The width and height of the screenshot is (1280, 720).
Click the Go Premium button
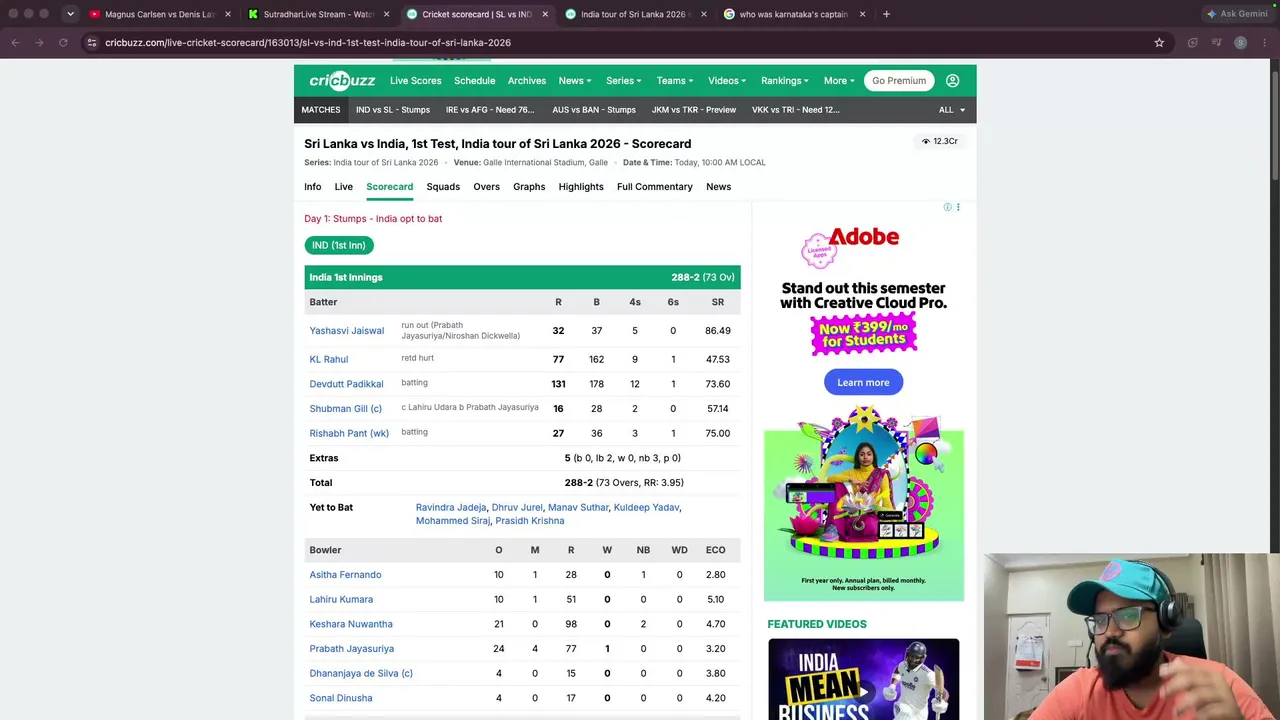[899, 81]
